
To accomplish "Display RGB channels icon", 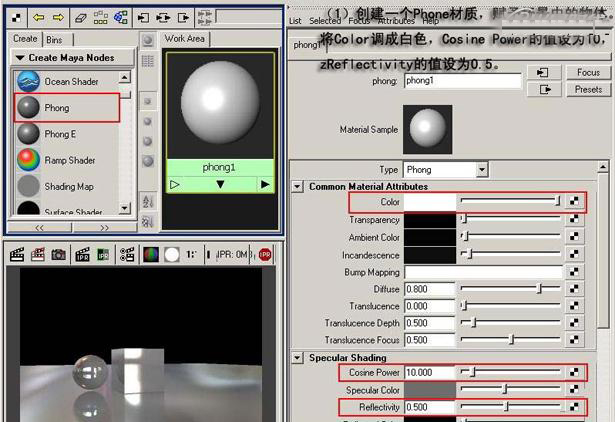I will click(151, 255).
